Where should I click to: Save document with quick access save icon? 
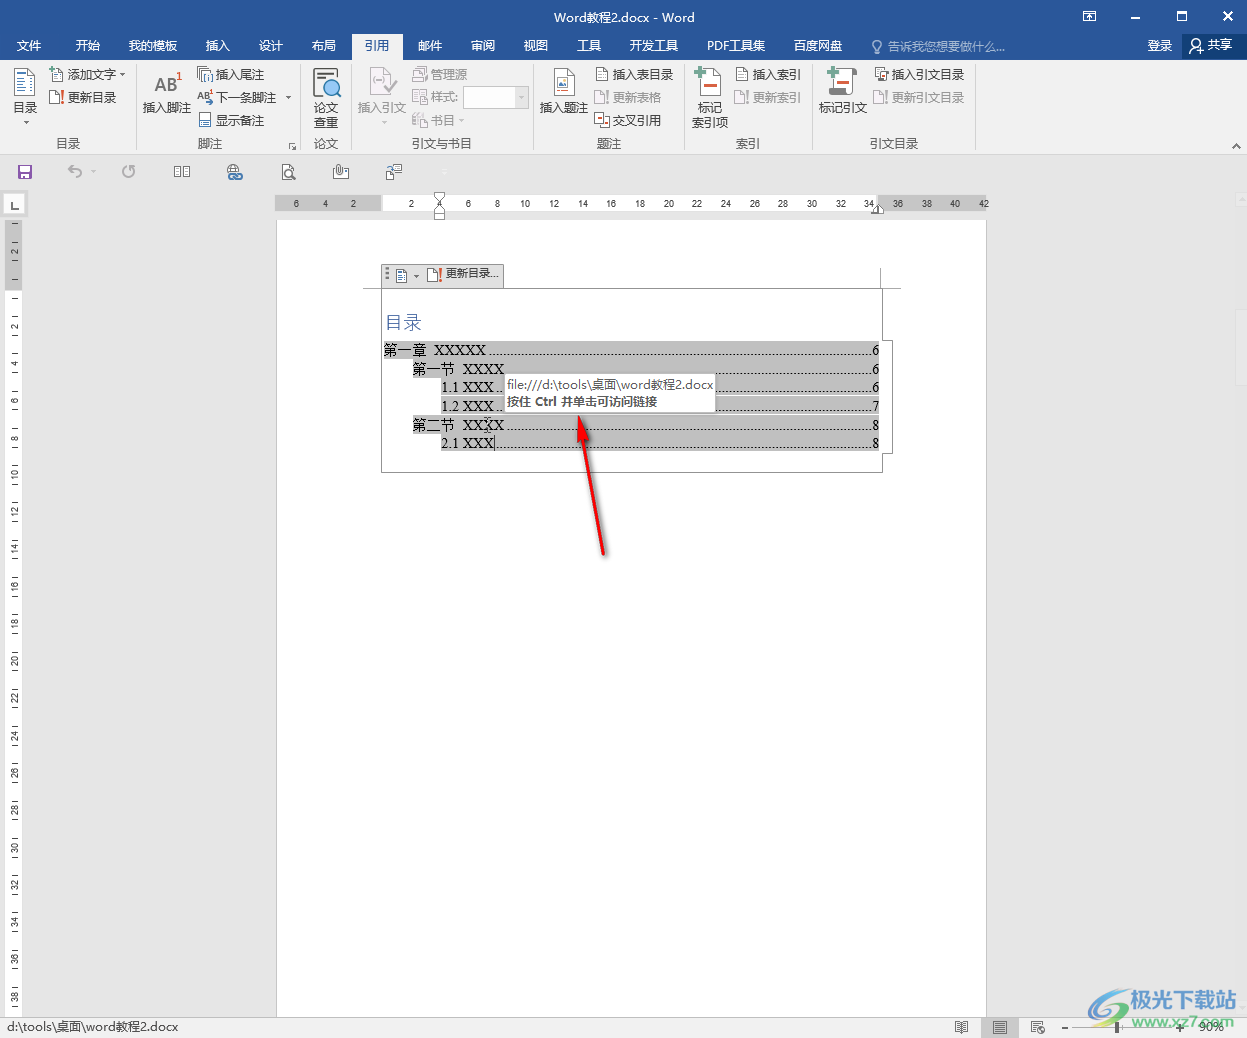click(25, 172)
